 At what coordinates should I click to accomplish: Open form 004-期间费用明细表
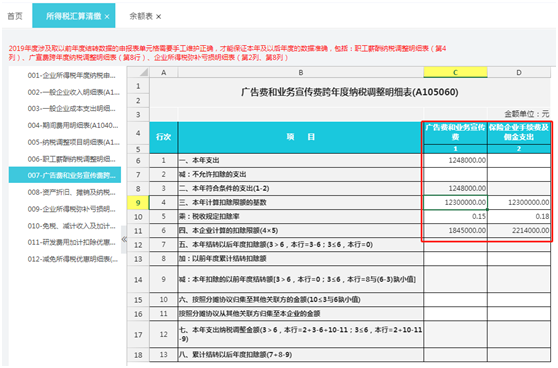(73, 125)
